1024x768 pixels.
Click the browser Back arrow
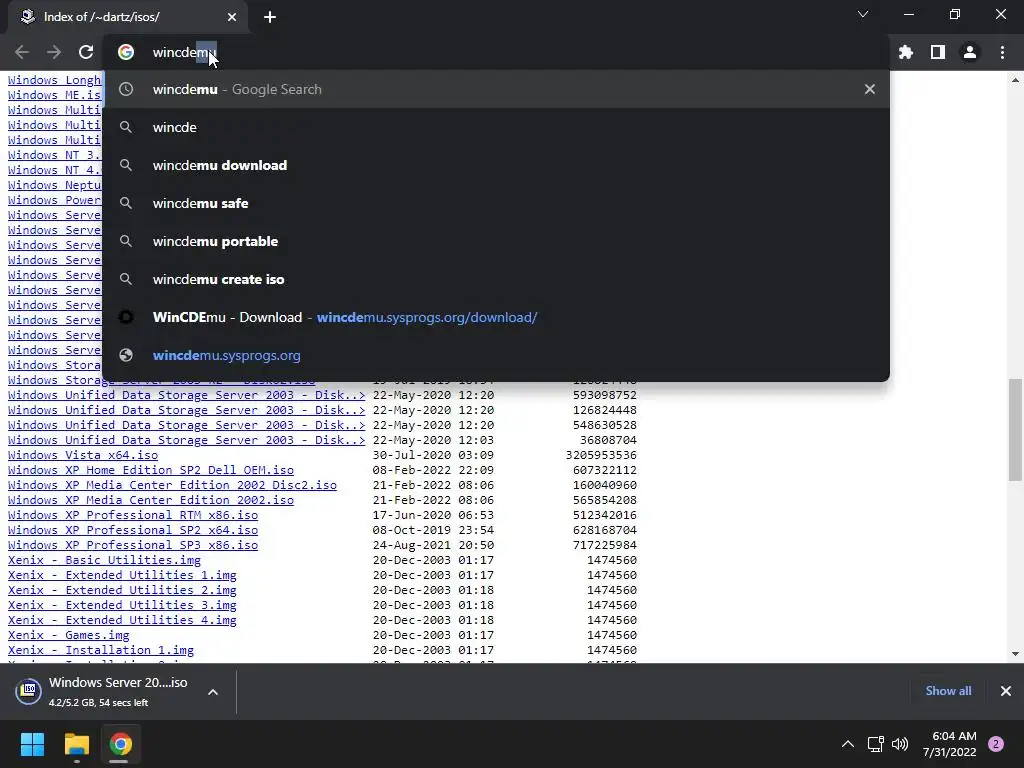[22, 52]
